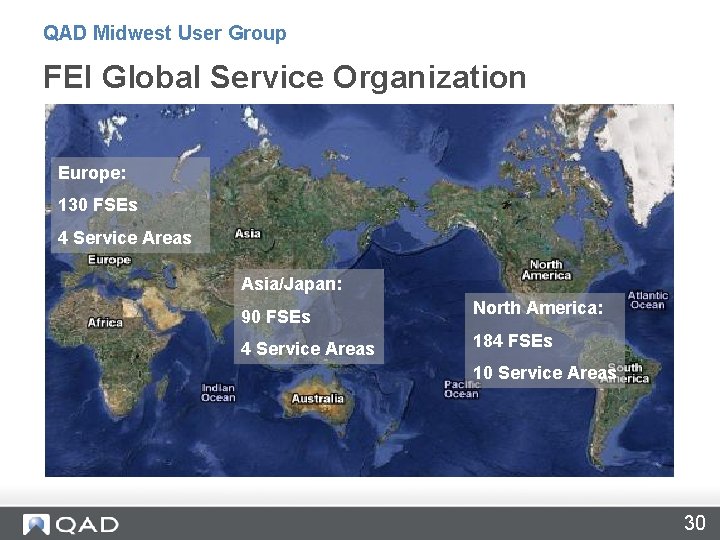Click the 'North America' map label on continent
Viewport: 720px width, 540px height.
[546, 270]
